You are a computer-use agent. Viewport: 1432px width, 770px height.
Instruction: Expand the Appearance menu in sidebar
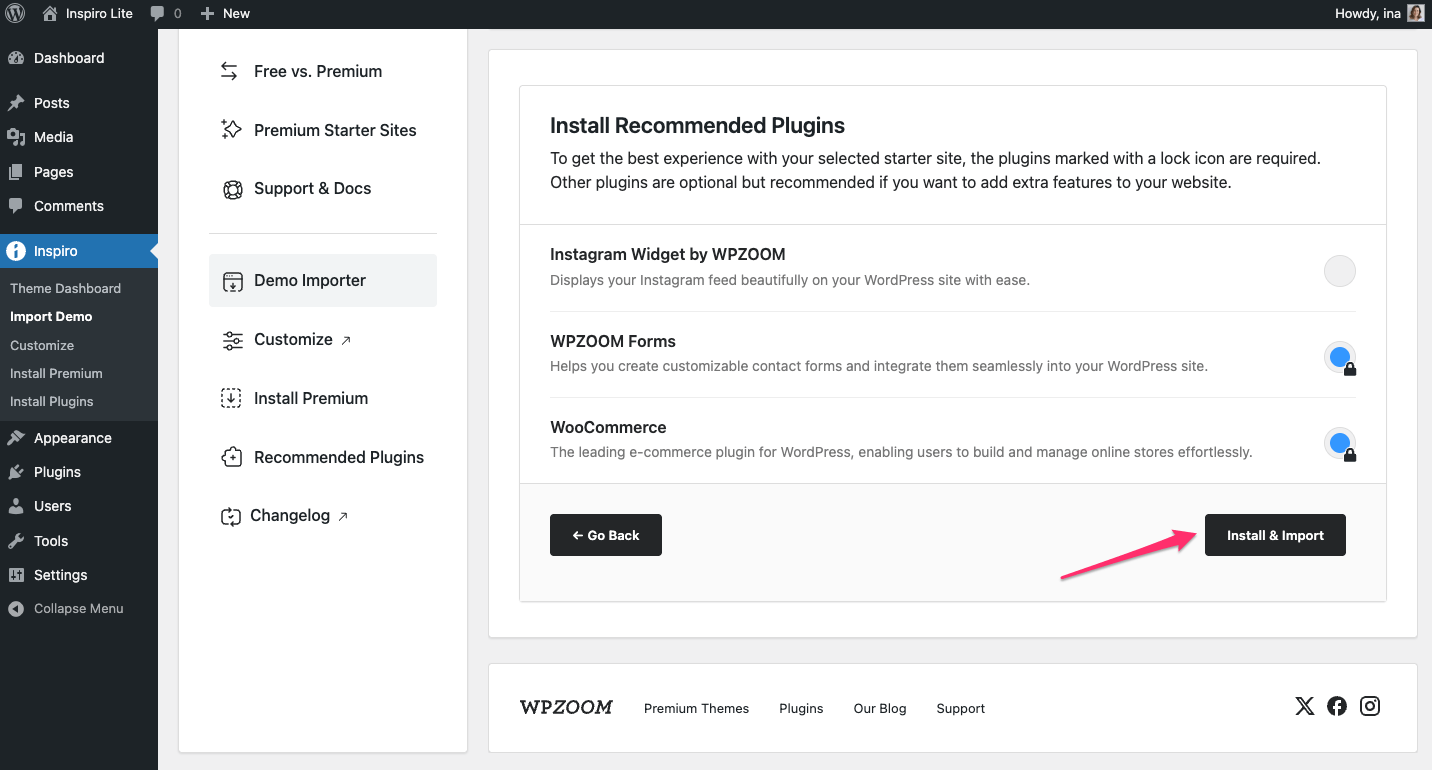coord(72,438)
